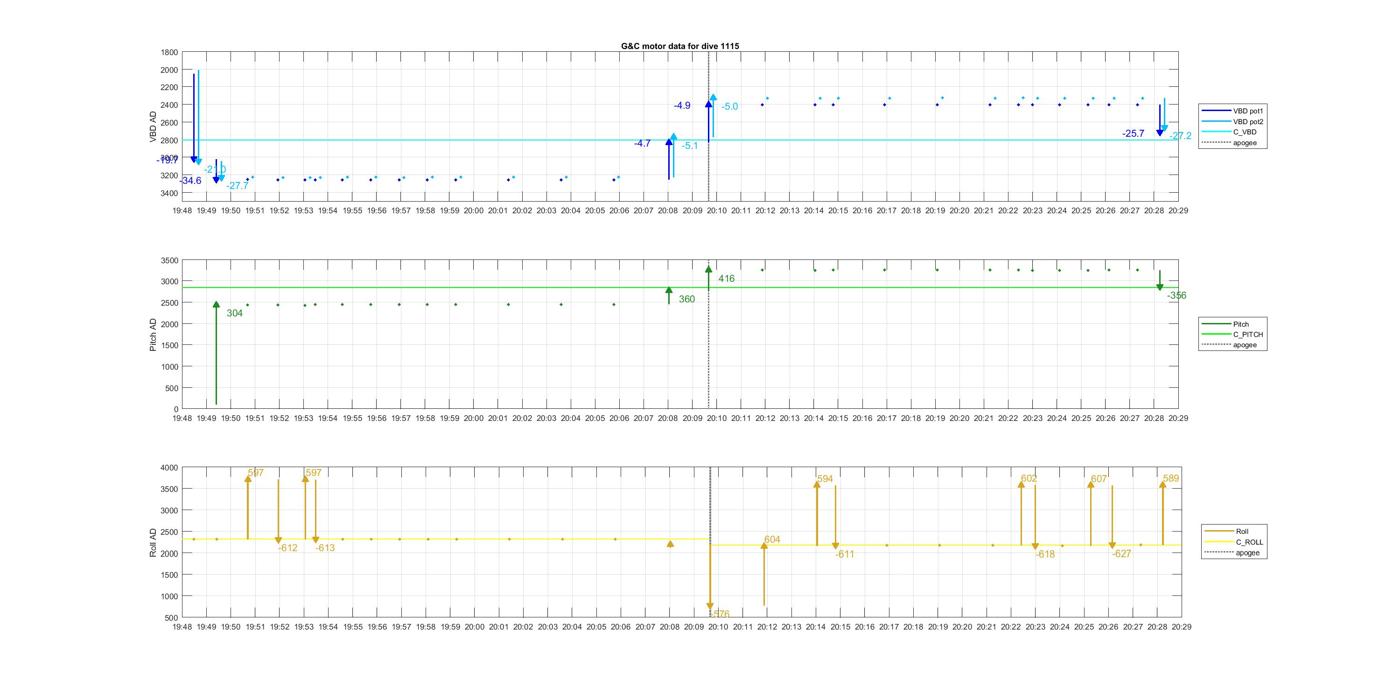Click the '3400' tick on VBD axis
Image resolution: width=1400 pixels, height=693 pixels.
click(x=169, y=193)
